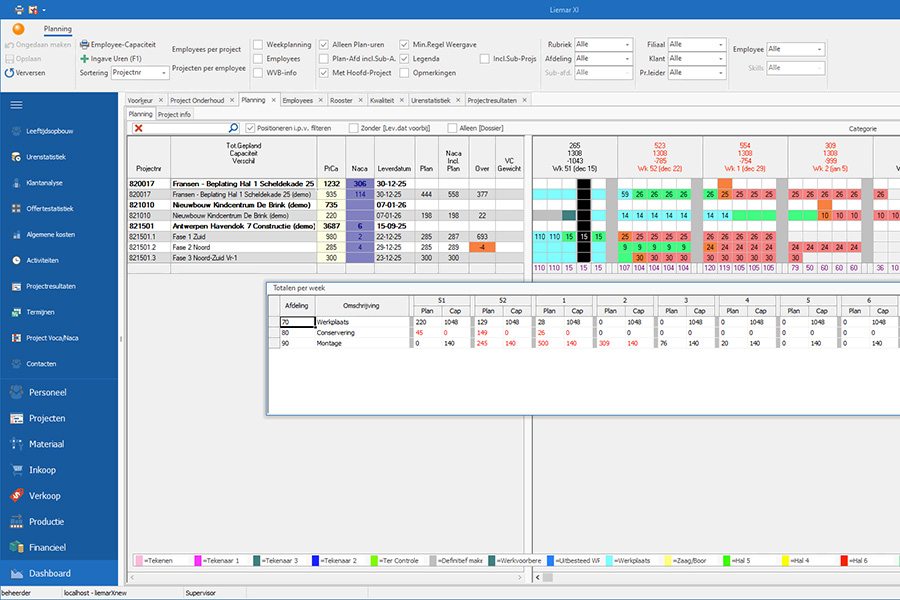Click Projecten per employee button
This screenshot has height=600, width=900.
tap(209, 68)
